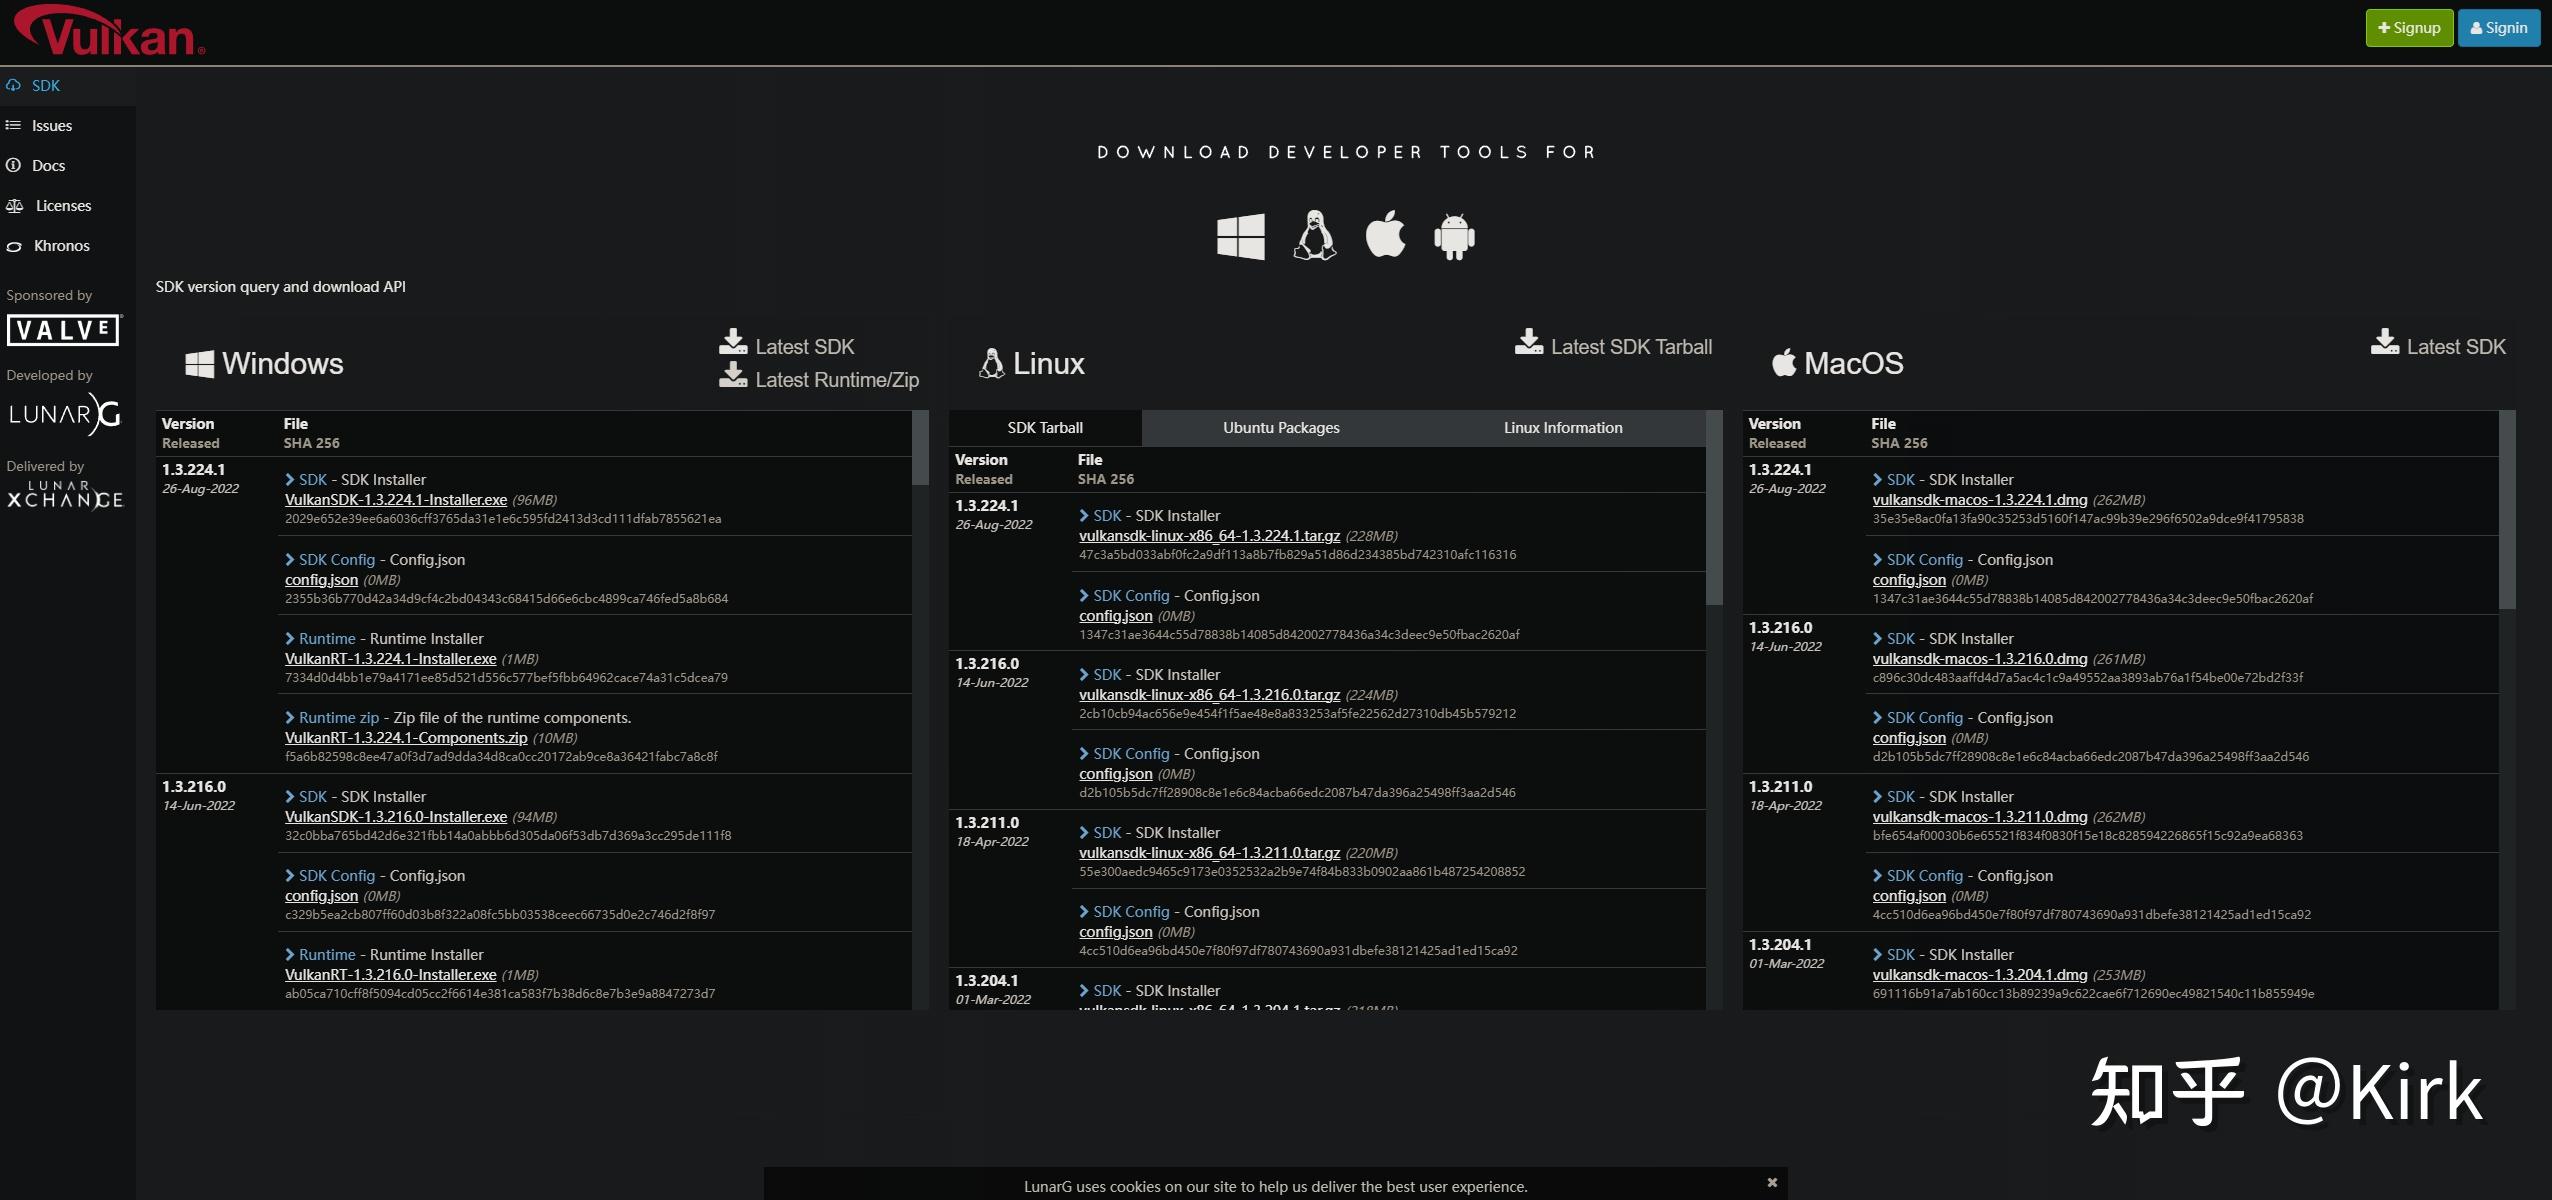This screenshot has width=2552, height=1200.
Task: Open MacOS 1.3.211.0 config.json
Action: click(x=1909, y=896)
